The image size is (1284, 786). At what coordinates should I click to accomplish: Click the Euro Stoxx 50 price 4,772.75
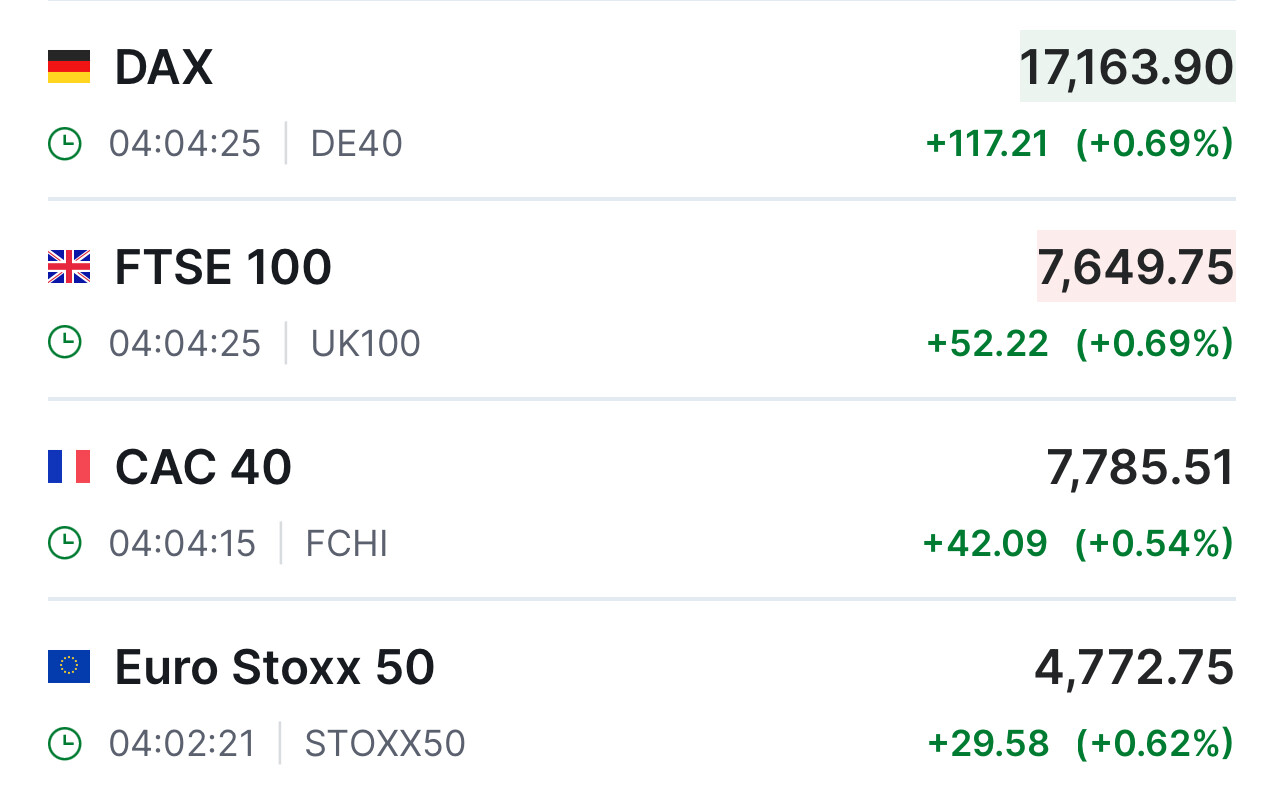1134,667
